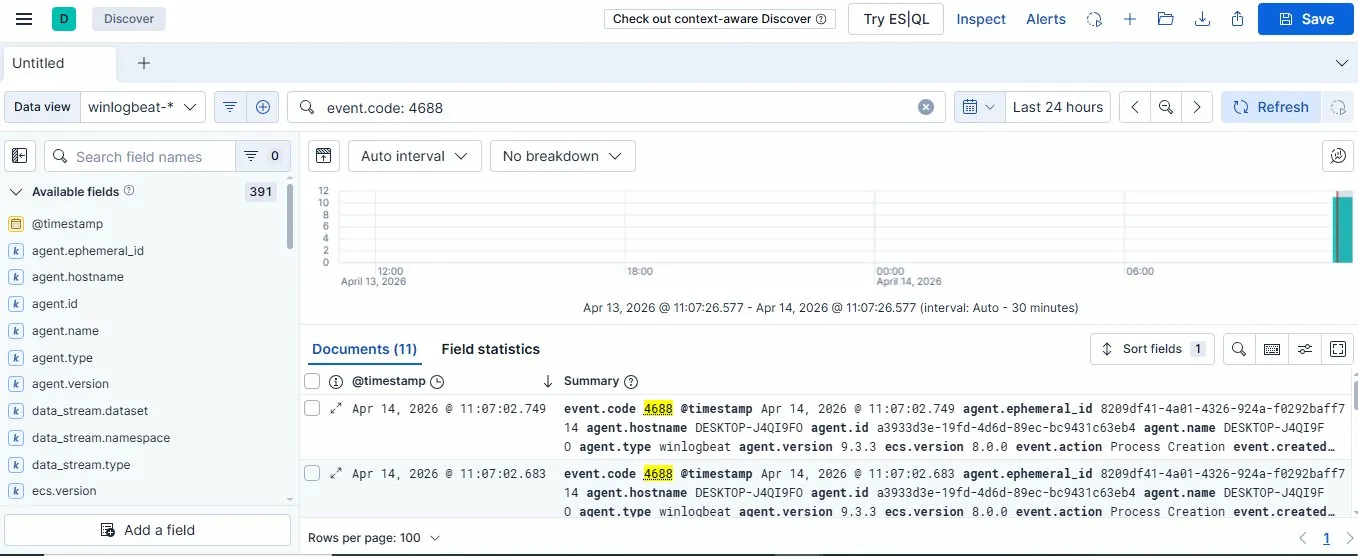Select the ecs.version field
The height and width of the screenshot is (556, 1358).
coord(64,491)
